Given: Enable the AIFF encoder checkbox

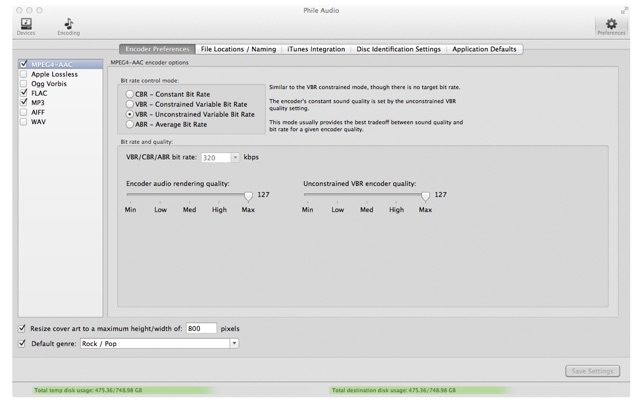Looking at the screenshot, I should click(24, 112).
